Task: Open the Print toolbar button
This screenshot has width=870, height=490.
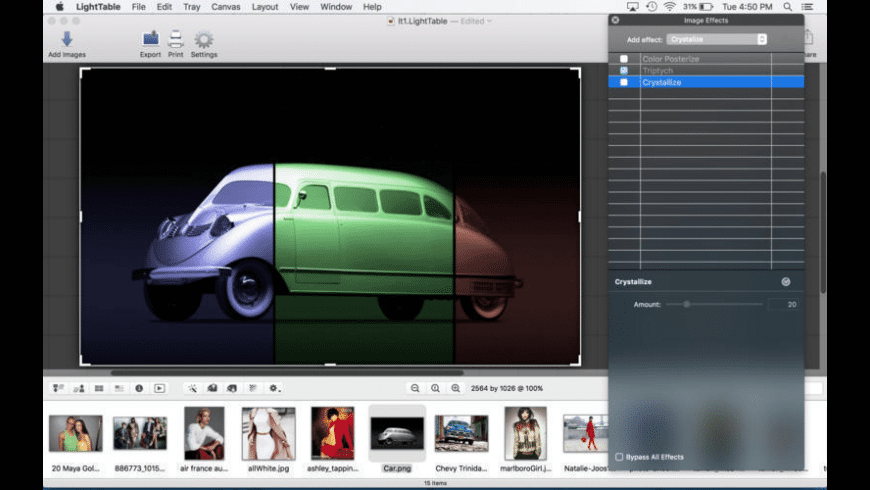Action: tap(176, 40)
